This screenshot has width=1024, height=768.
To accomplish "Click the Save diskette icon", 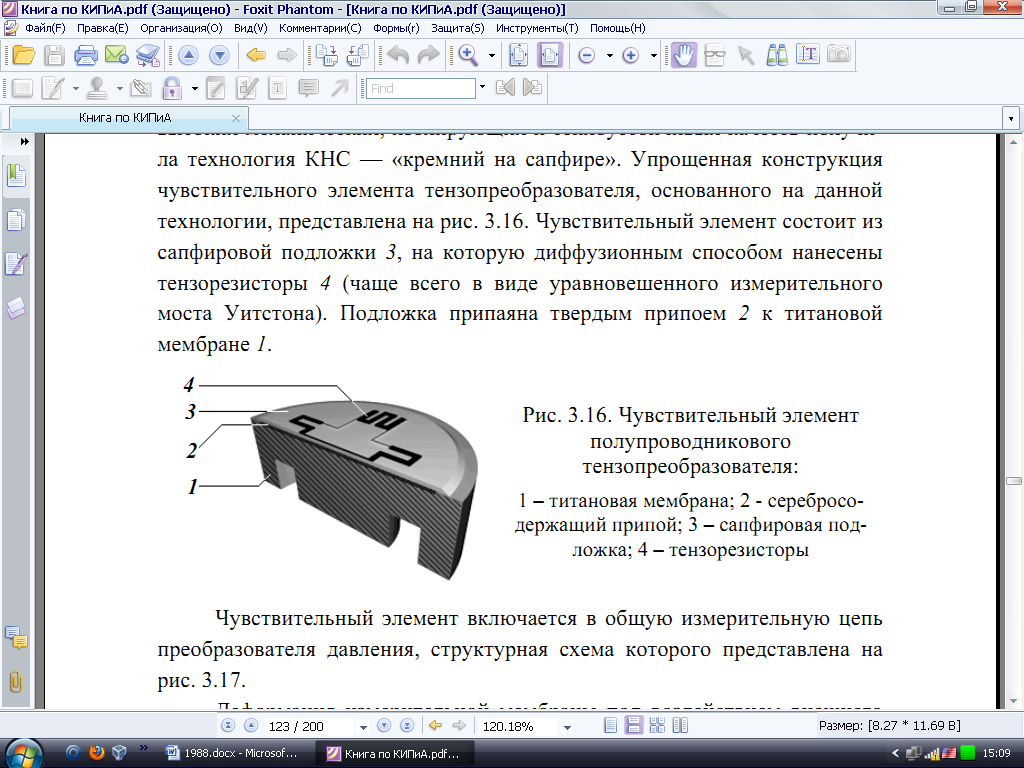I will [54, 56].
